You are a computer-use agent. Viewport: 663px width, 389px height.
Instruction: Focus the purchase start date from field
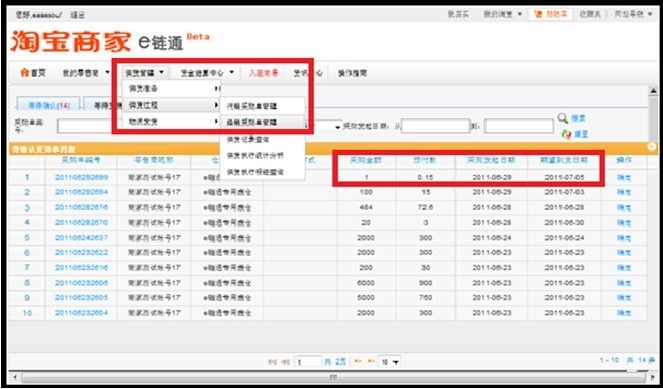pos(435,126)
